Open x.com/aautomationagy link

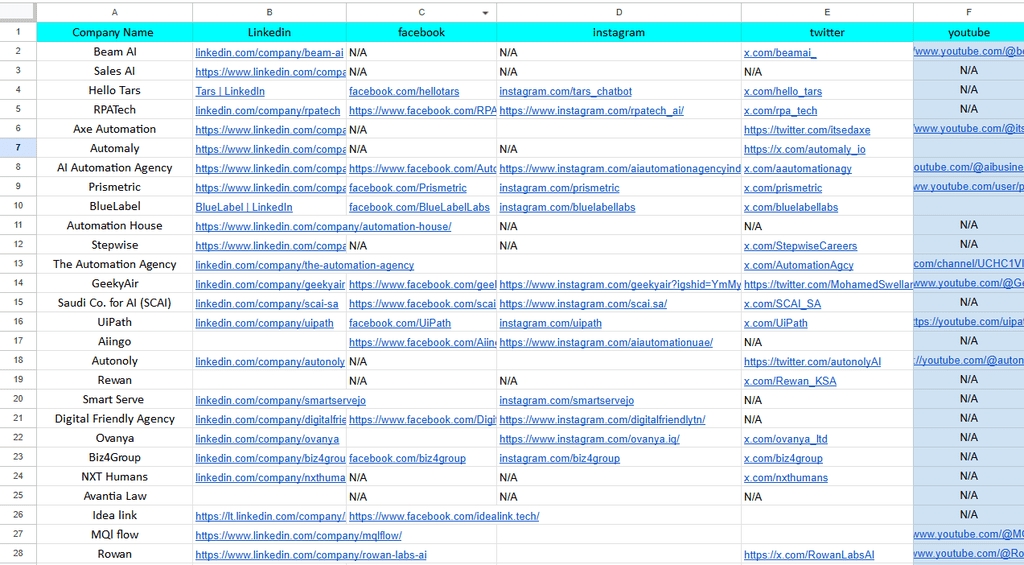pyautogui.click(x=798, y=169)
